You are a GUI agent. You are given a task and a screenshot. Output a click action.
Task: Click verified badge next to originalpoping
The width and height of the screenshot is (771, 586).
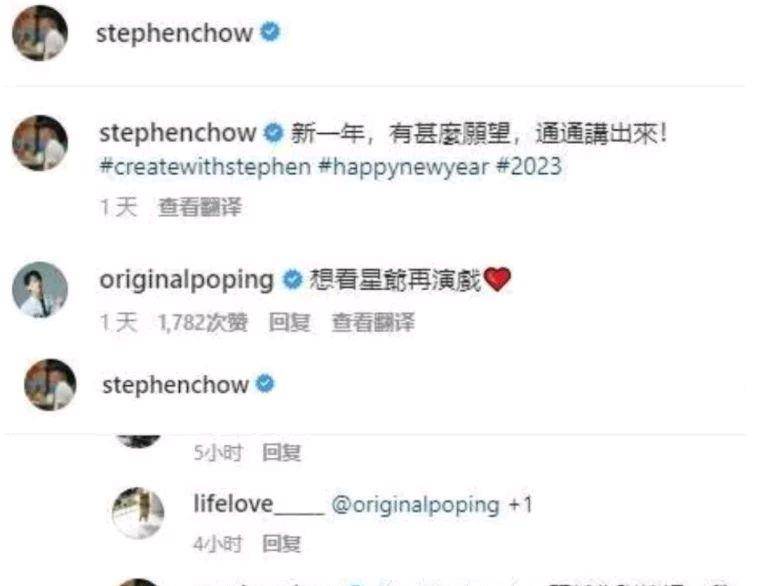pos(293,279)
